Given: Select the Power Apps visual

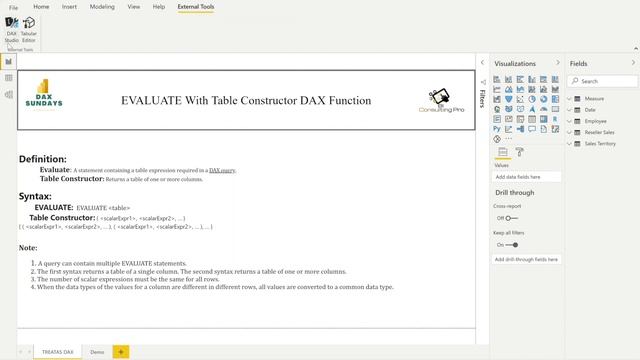Looking at the screenshot, I should (497, 139).
